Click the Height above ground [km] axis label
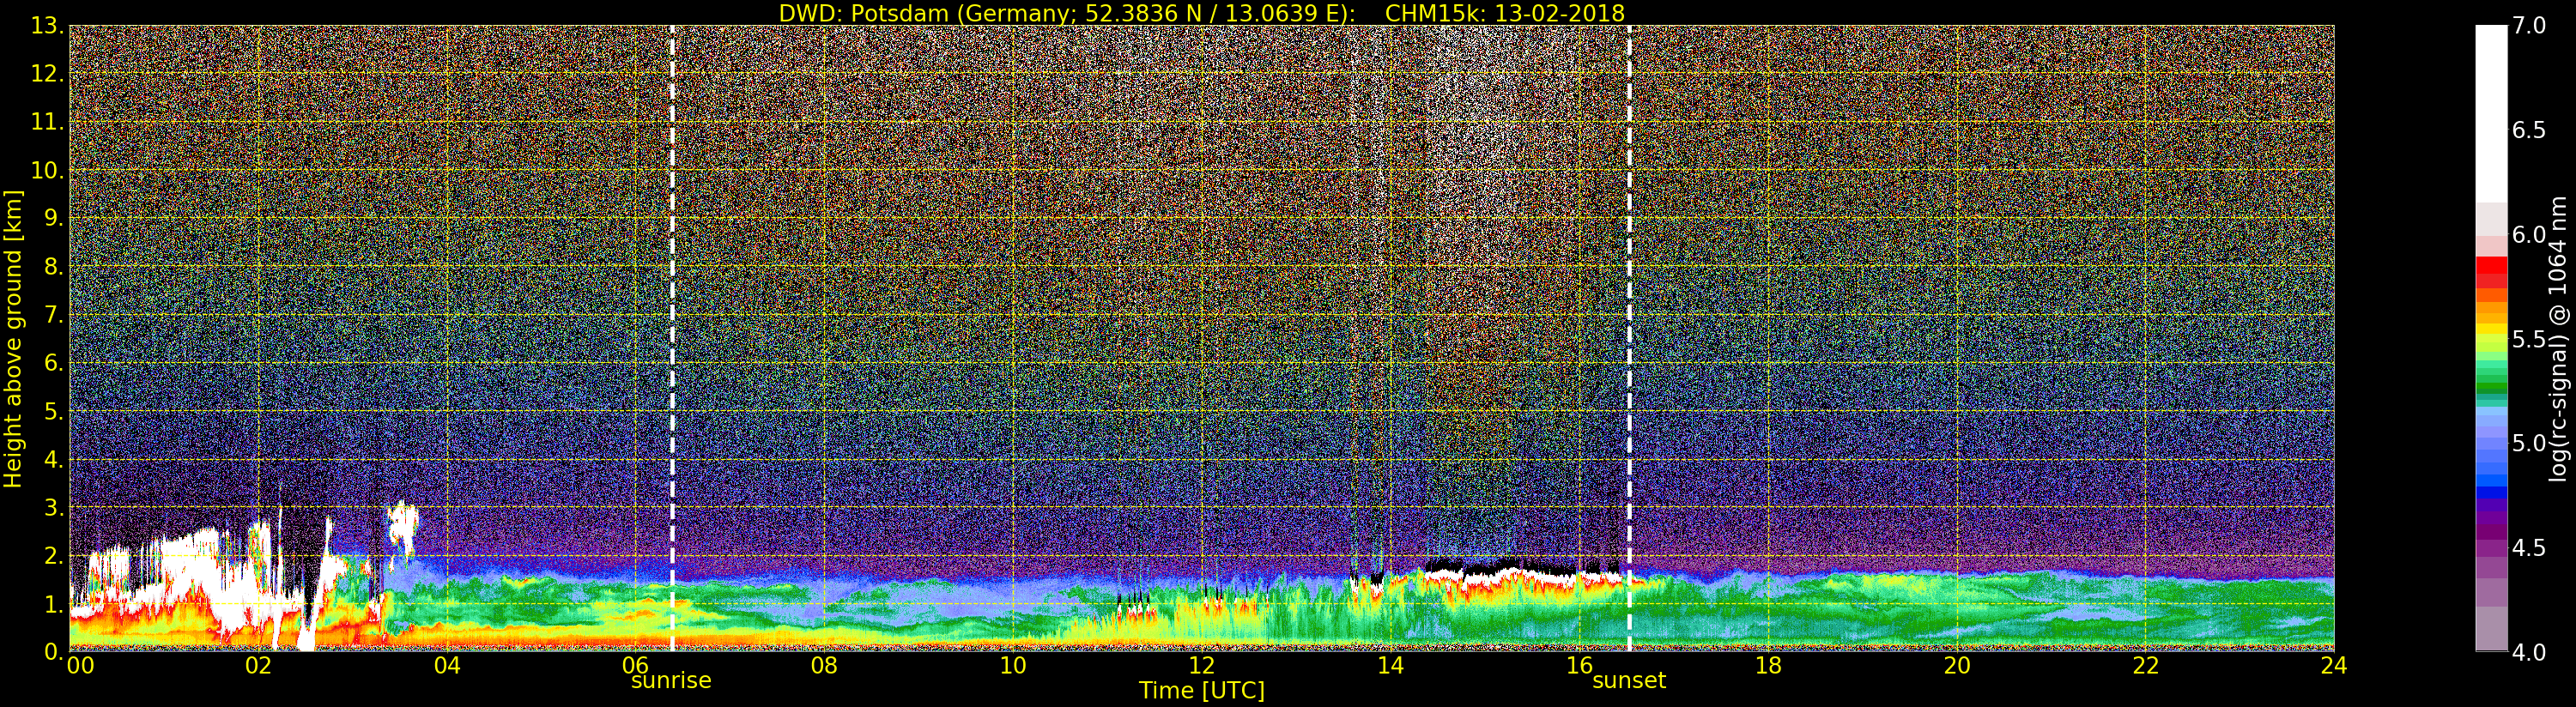The width and height of the screenshot is (2576, 707). coord(13,338)
